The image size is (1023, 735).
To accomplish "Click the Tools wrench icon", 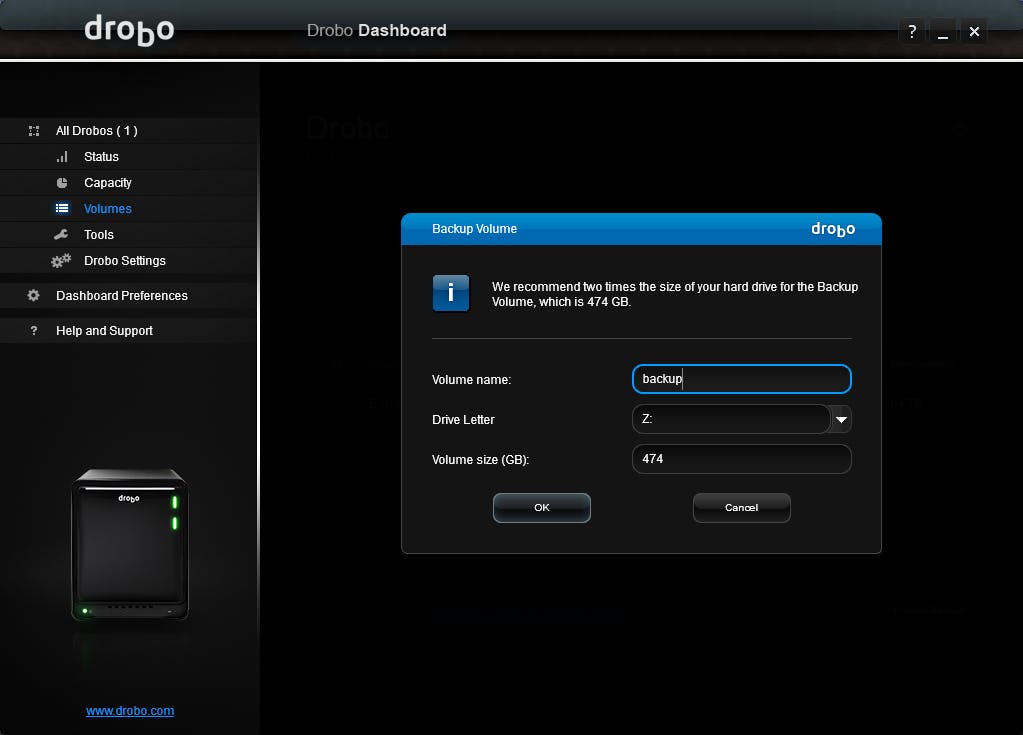I will [x=61, y=235].
